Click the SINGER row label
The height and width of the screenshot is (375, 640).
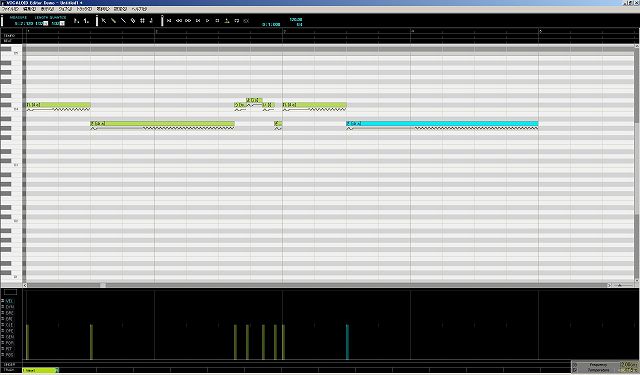[9, 364]
